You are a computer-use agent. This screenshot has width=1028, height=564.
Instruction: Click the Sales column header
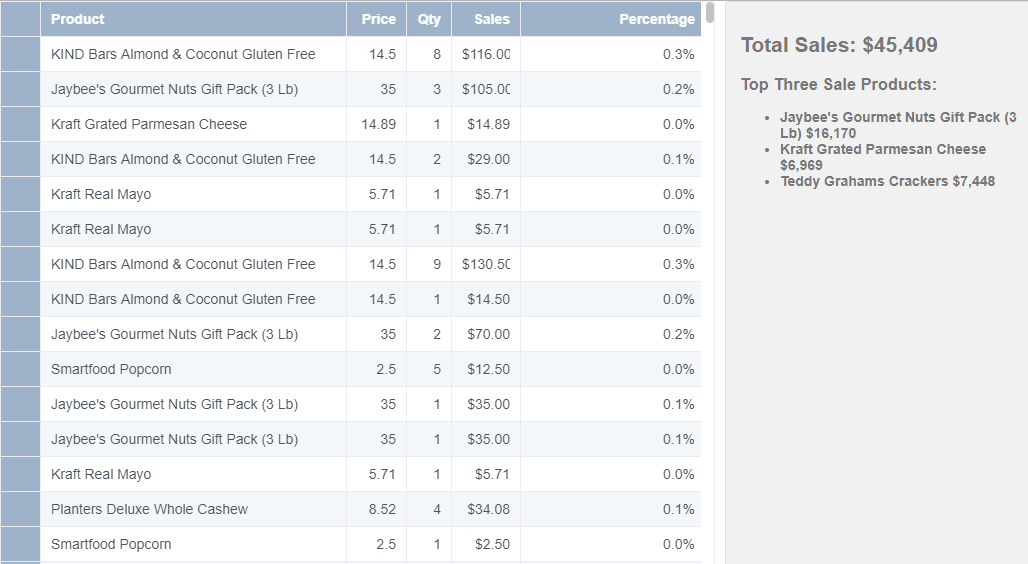point(486,19)
